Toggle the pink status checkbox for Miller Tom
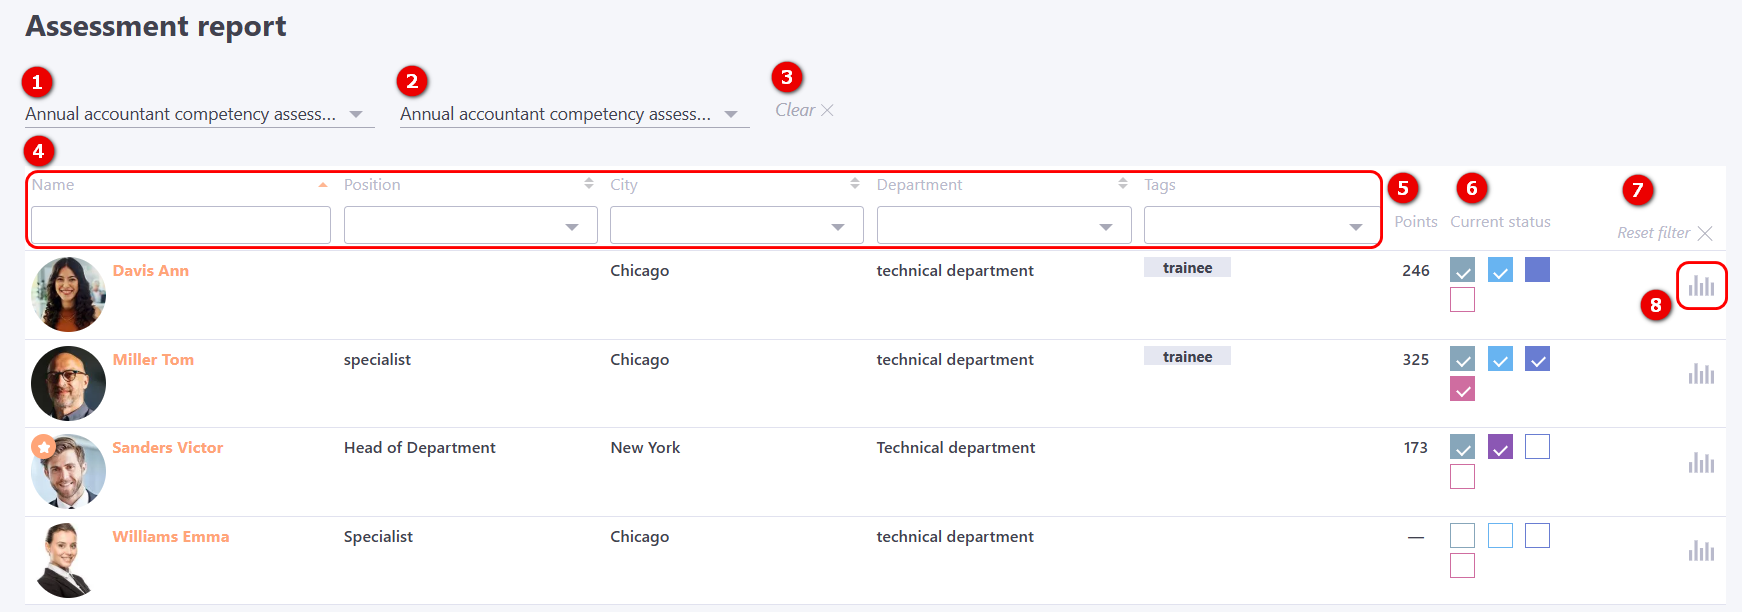The height and width of the screenshot is (612, 1742). (x=1462, y=389)
